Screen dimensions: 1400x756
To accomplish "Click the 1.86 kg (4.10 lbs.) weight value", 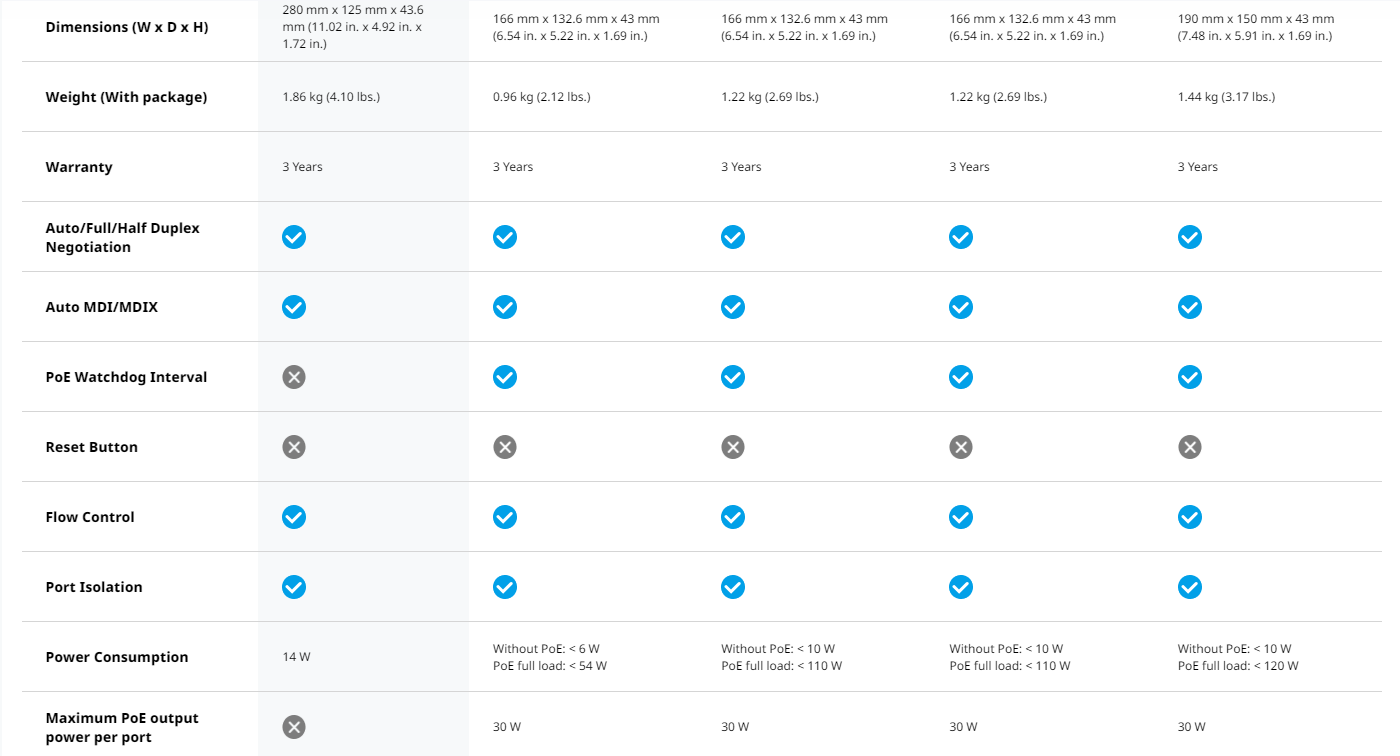I will [x=331, y=97].
